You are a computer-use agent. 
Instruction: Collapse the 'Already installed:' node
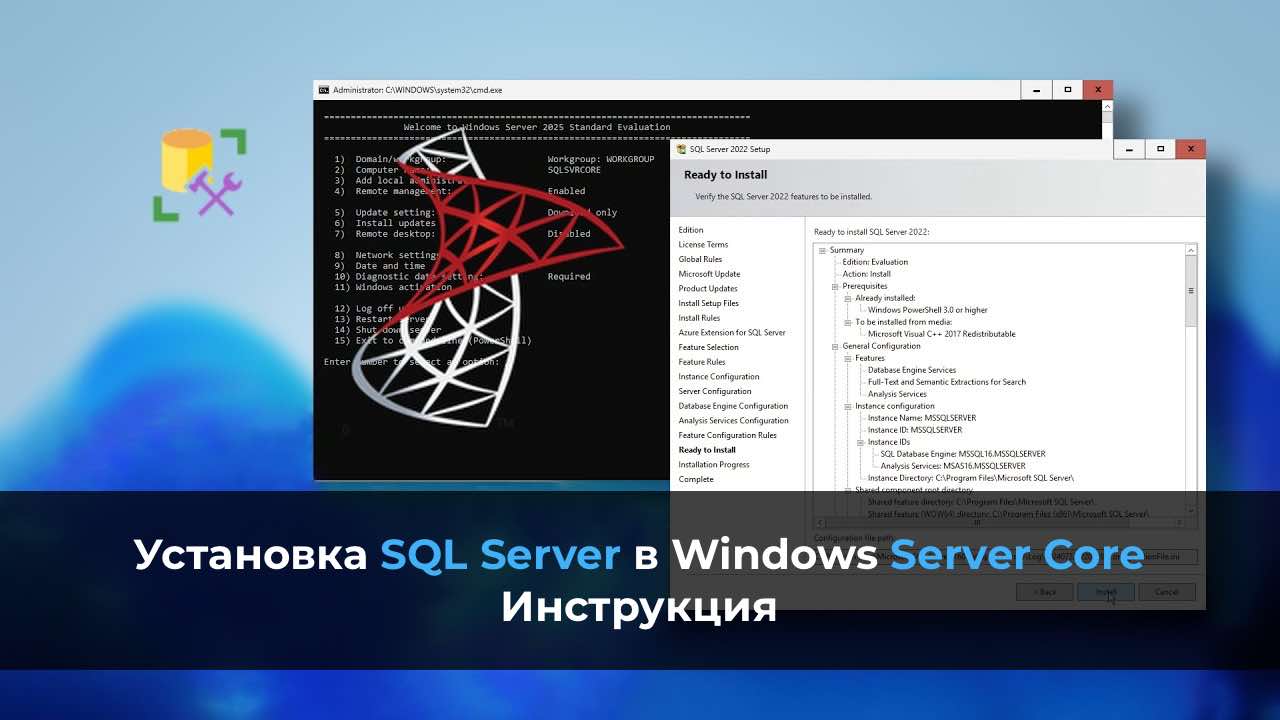pyautogui.click(x=848, y=298)
